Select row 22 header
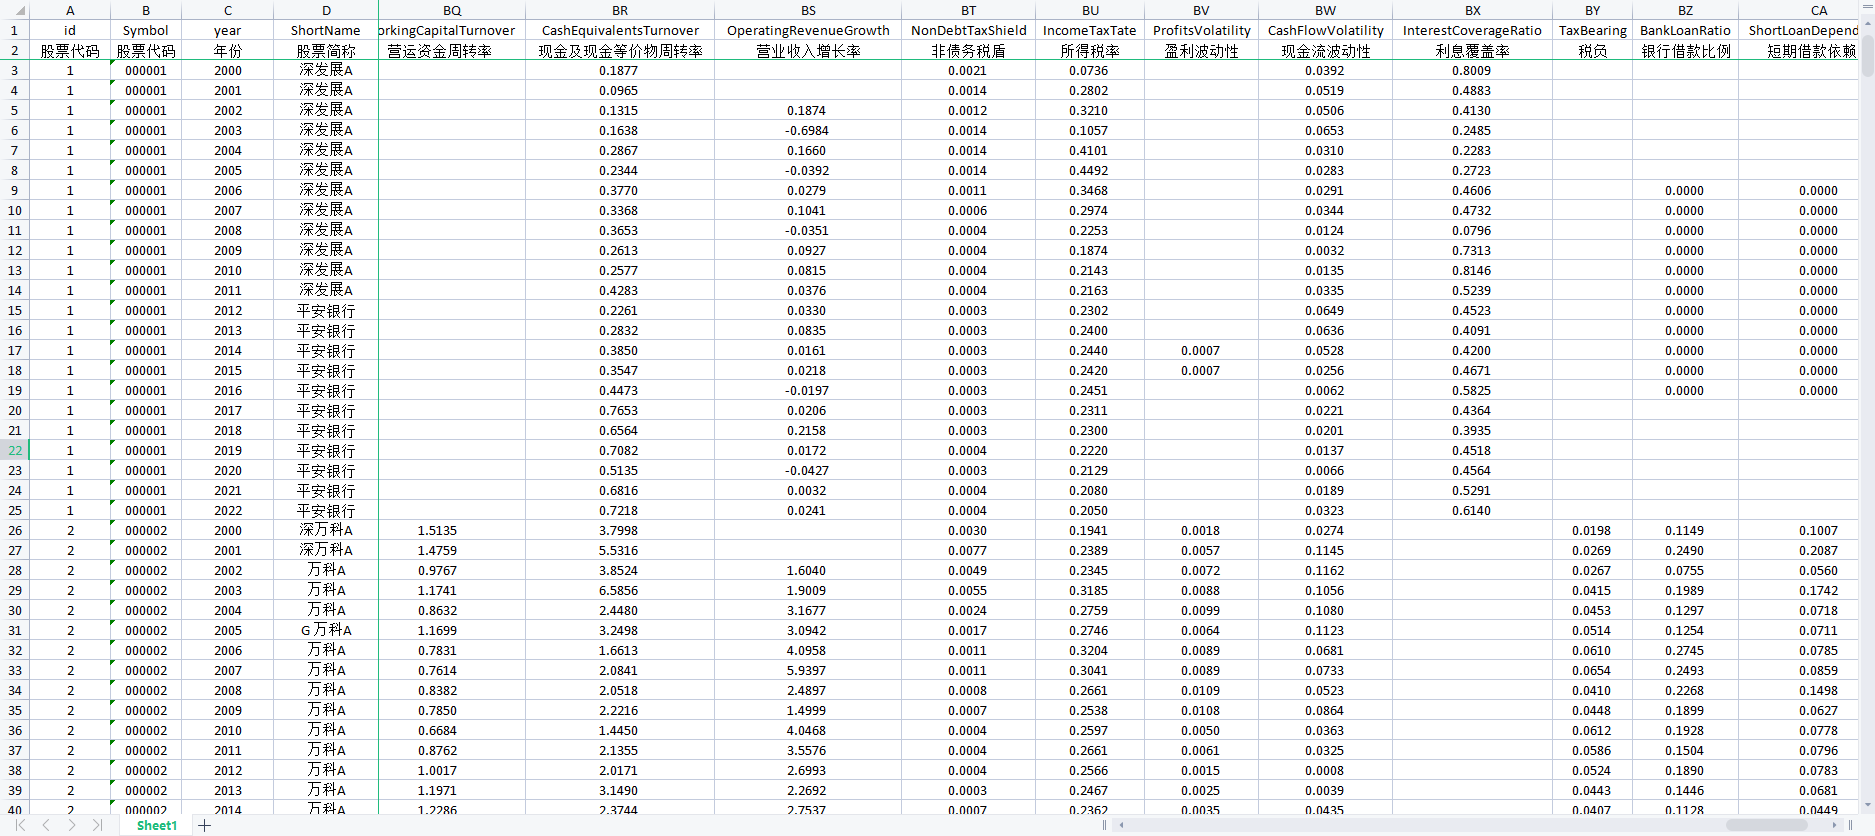This screenshot has height=836, width=1875. [15, 450]
